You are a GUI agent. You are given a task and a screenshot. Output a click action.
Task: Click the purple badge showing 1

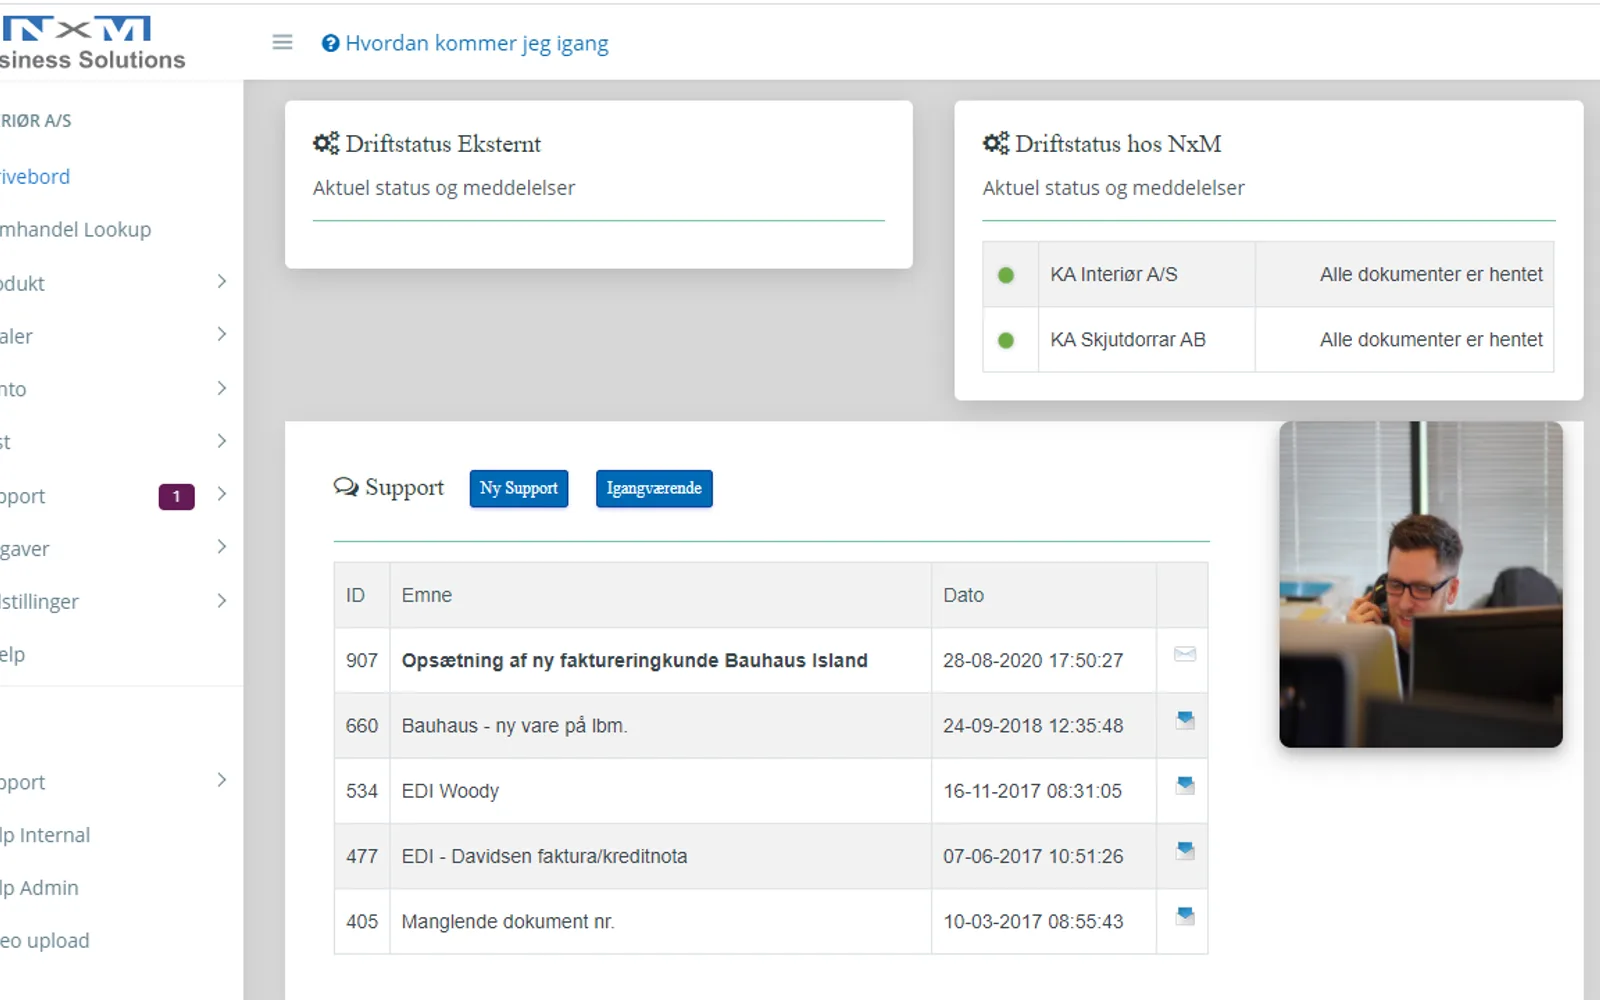click(176, 496)
